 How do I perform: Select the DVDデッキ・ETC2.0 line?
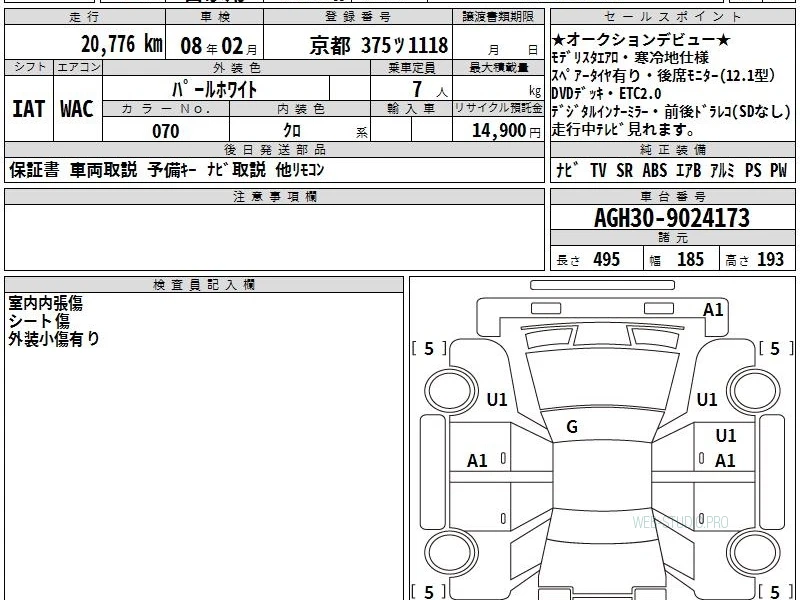coord(606,93)
